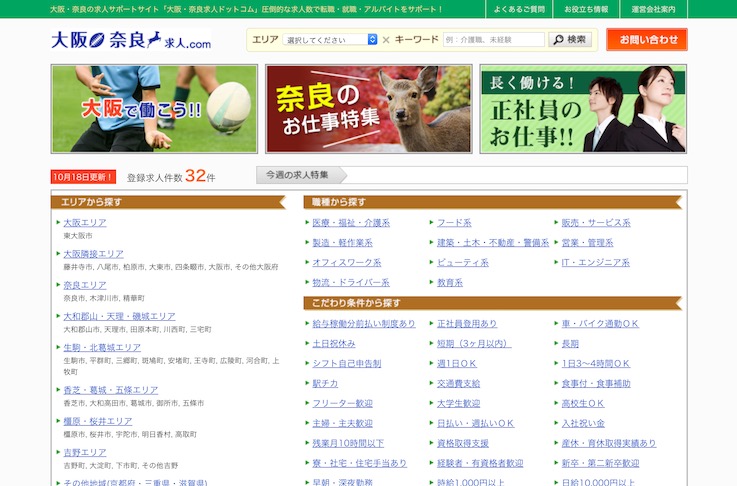Click the magnifier 検索 search button
Viewport: 737px width, 486px height.
(570, 40)
